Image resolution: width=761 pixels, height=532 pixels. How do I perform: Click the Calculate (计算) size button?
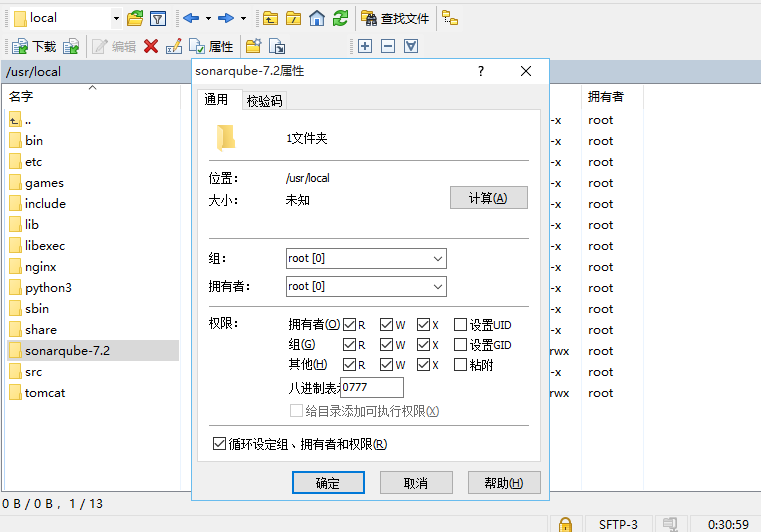489,198
